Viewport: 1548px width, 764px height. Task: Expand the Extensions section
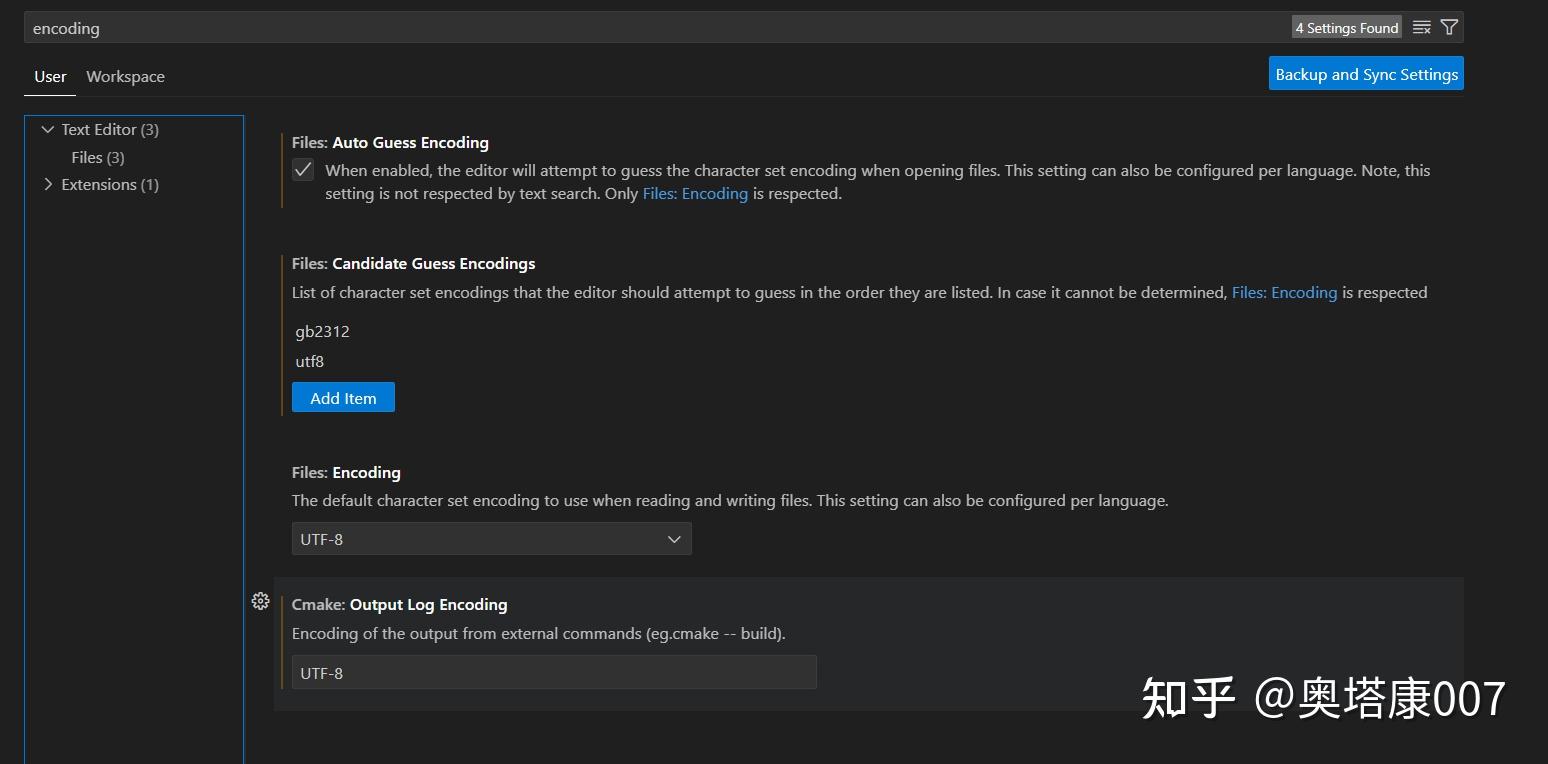click(x=47, y=184)
